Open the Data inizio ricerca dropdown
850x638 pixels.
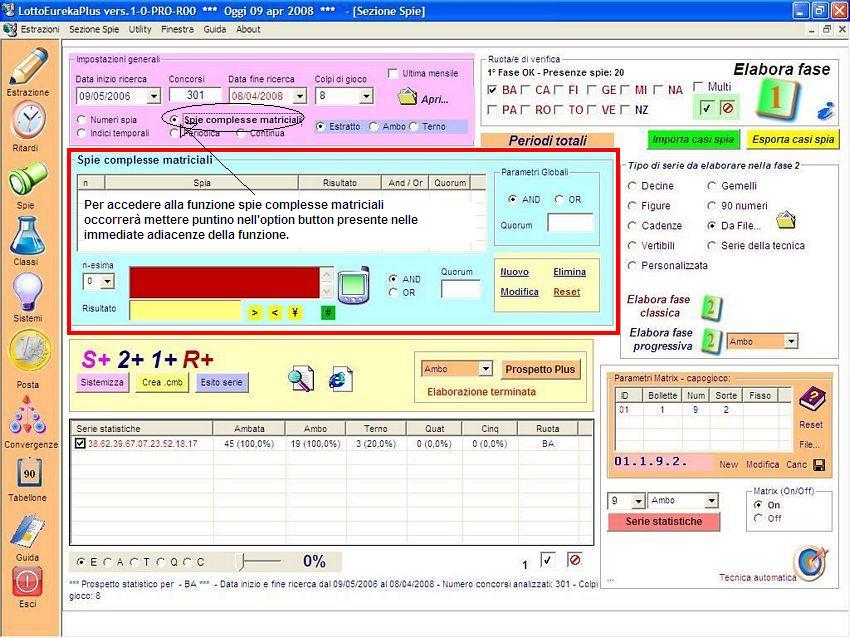154,96
